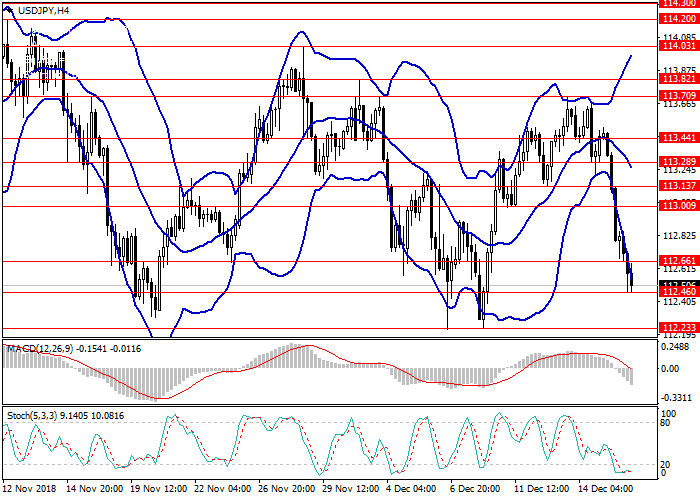The width and height of the screenshot is (700, 500).
Task: Click the 112.460 support level label
Action: click(678, 292)
